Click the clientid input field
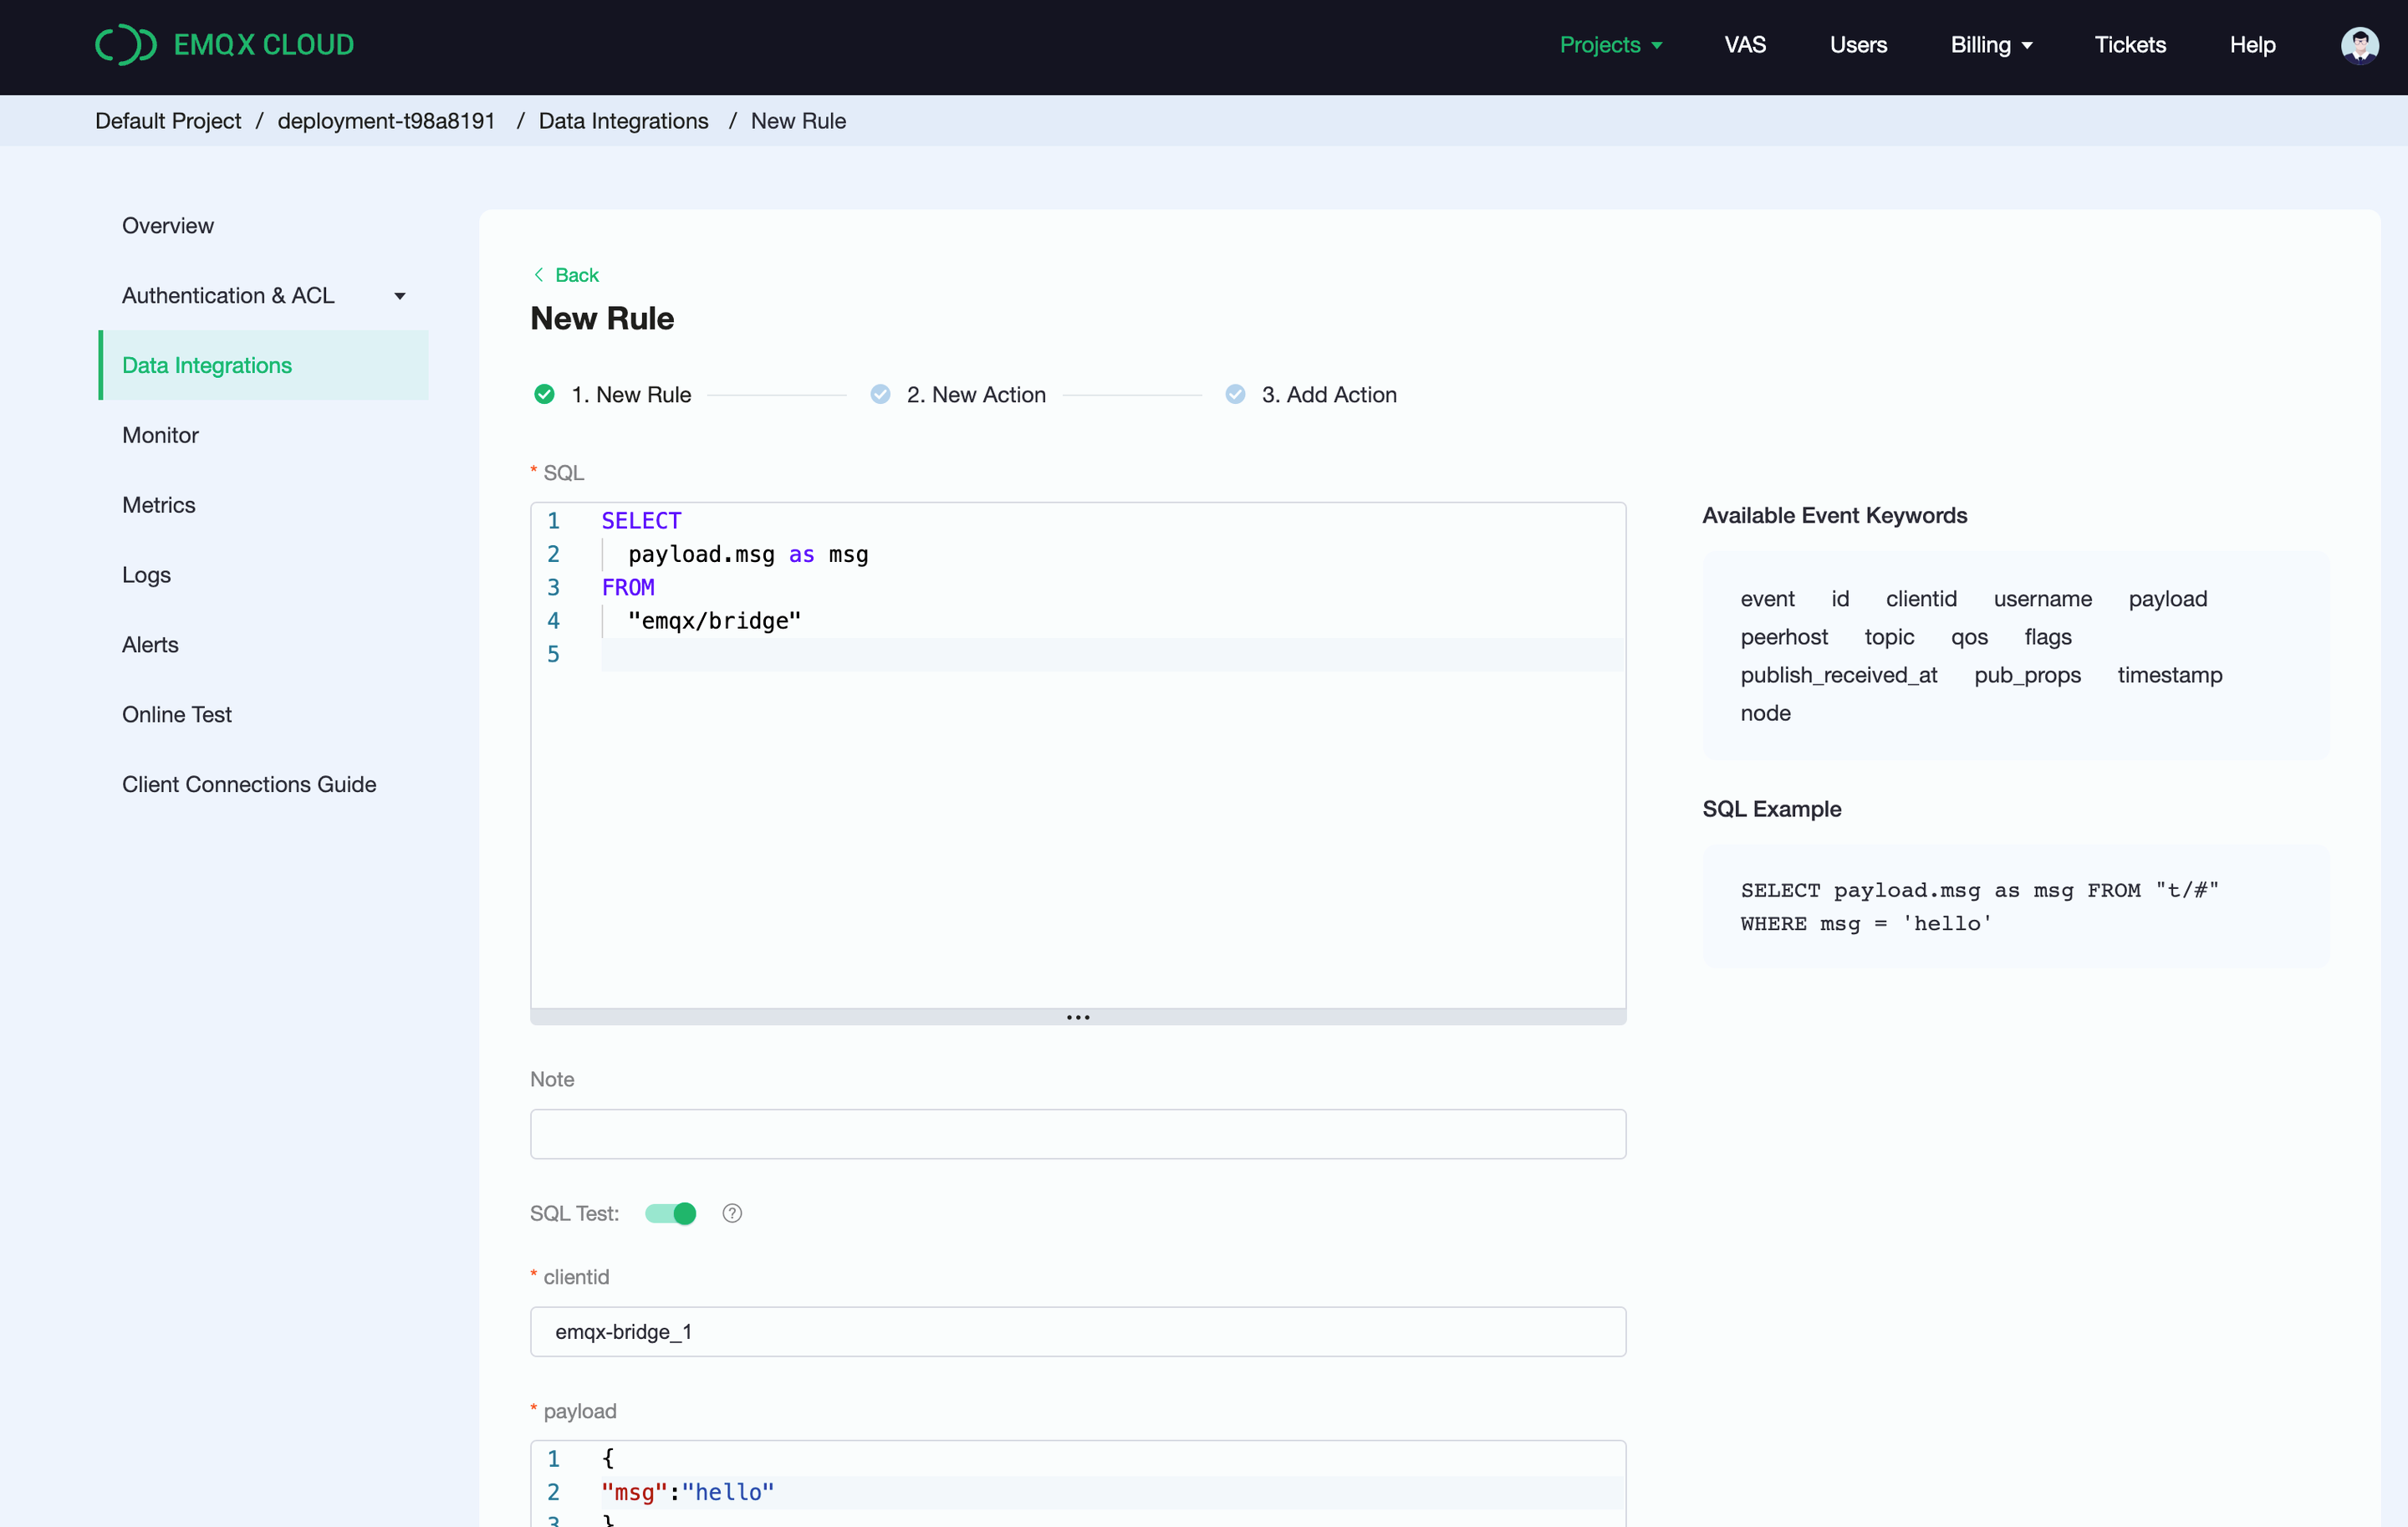The width and height of the screenshot is (2408, 1527). (x=1076, y=1330)
